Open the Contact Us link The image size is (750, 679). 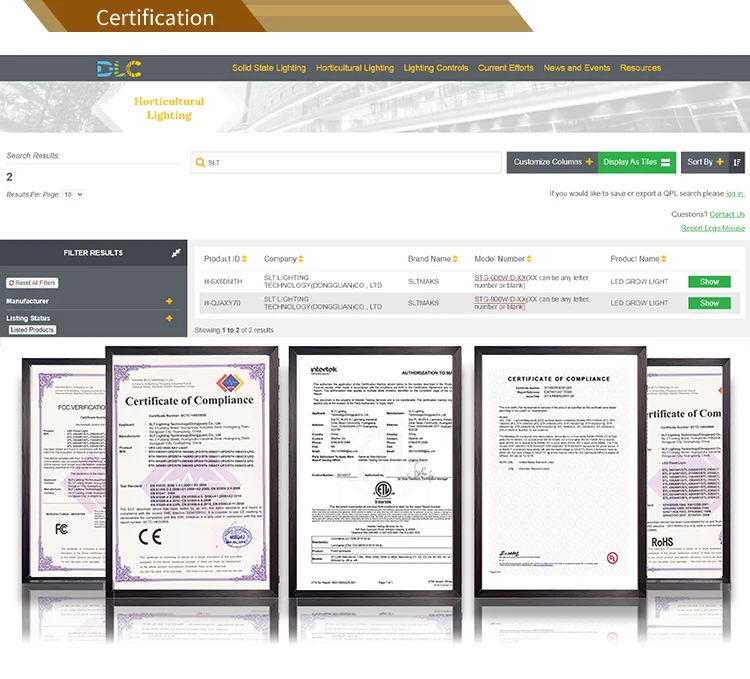(727, 214)
